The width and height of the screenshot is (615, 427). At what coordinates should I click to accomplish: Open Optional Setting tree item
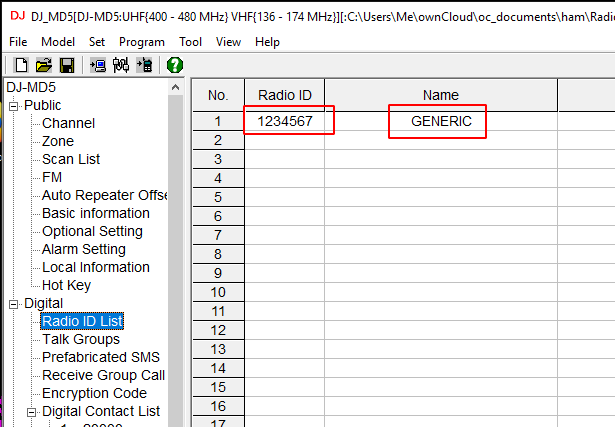pyautogui.click(x=92, y=231)
